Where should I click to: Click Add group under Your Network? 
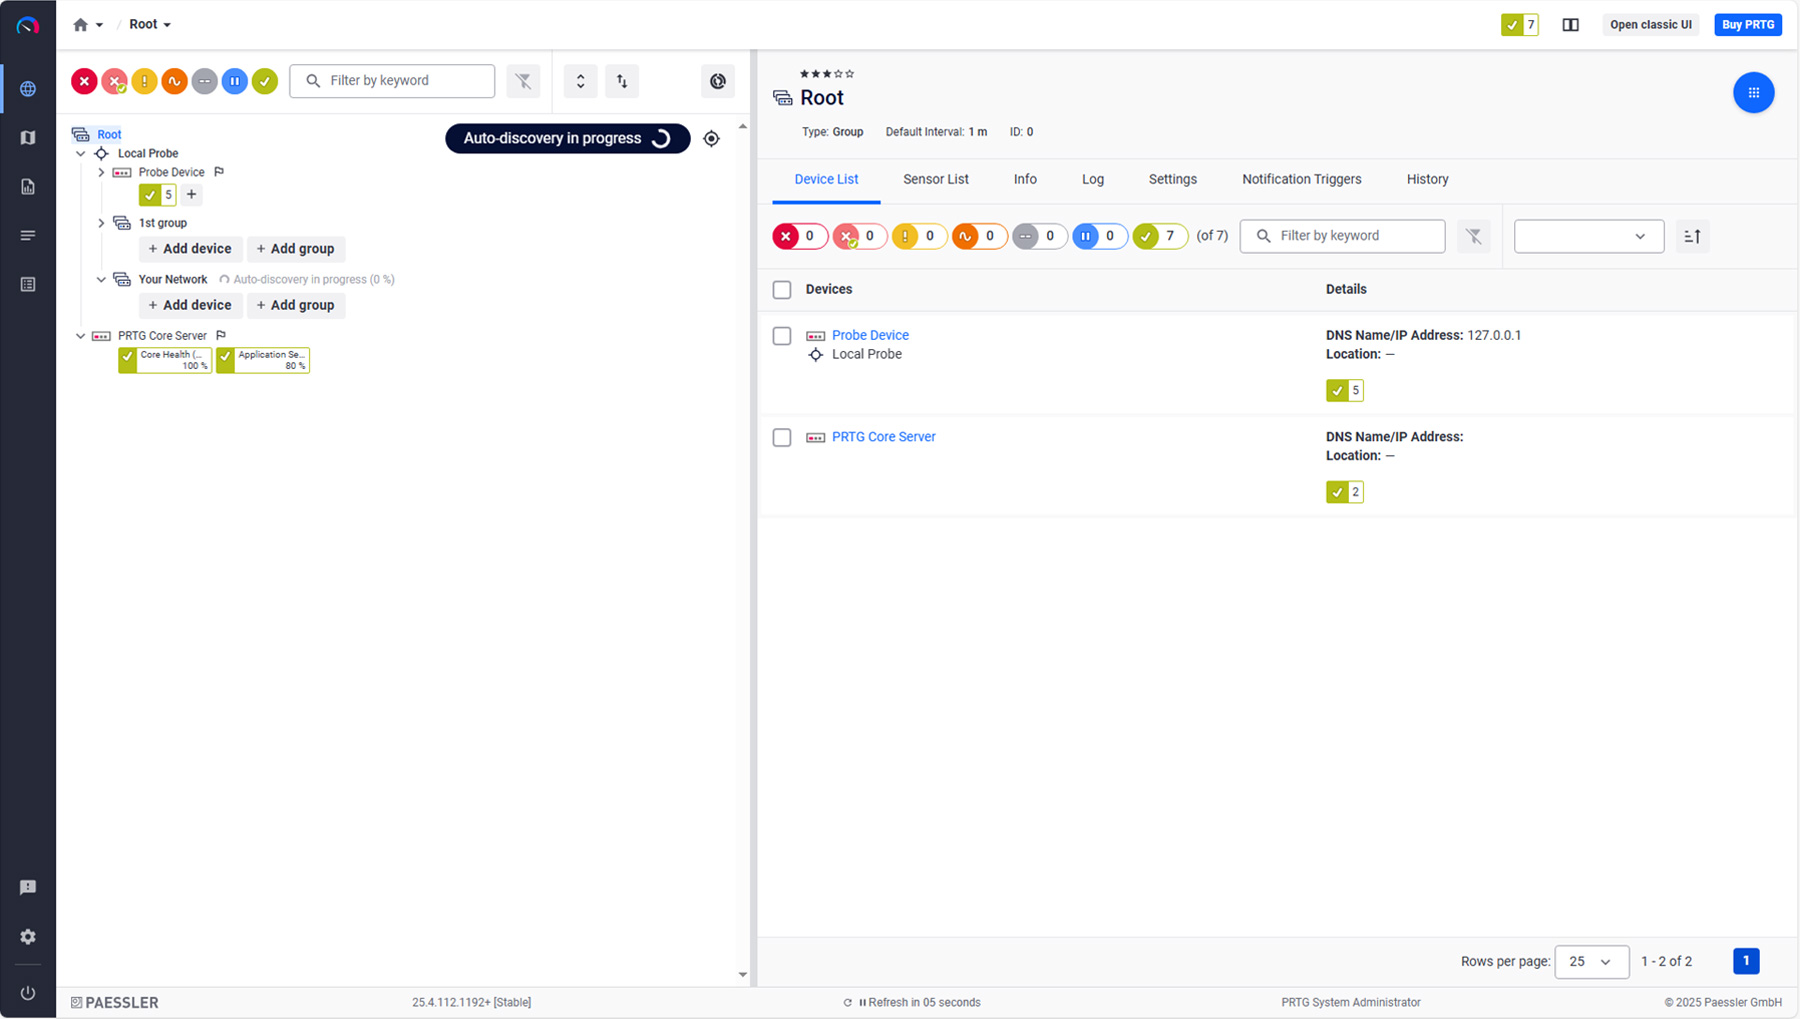coord(296,305)
